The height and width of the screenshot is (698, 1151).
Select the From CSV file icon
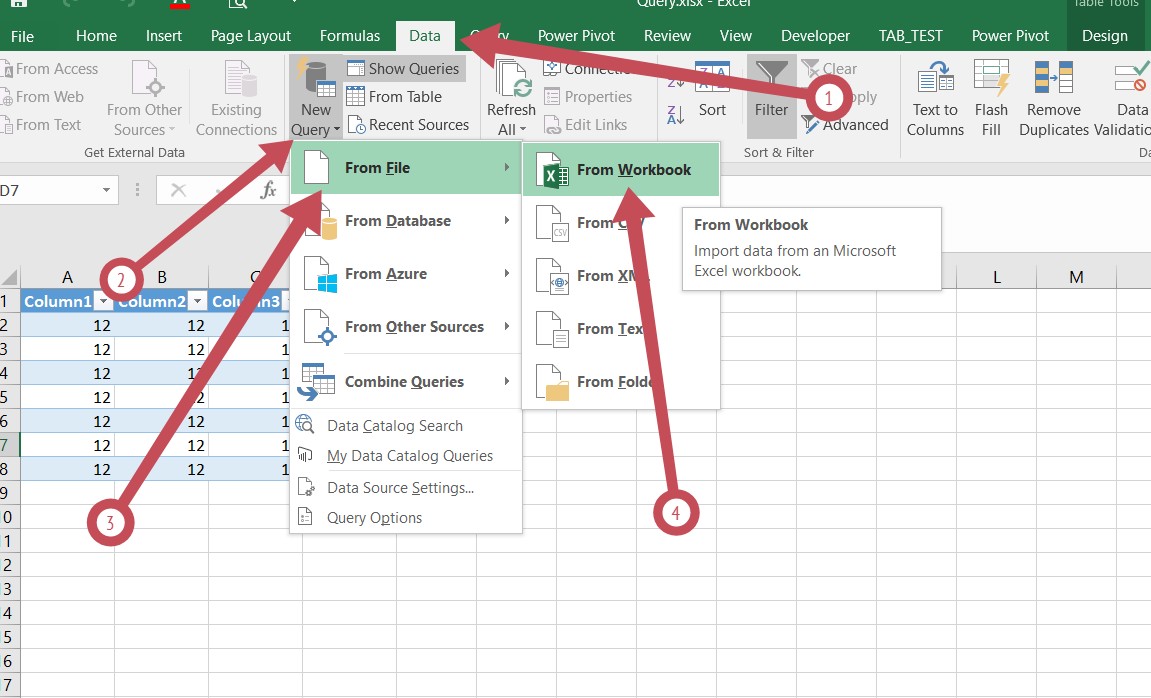[x=552, y=223]
